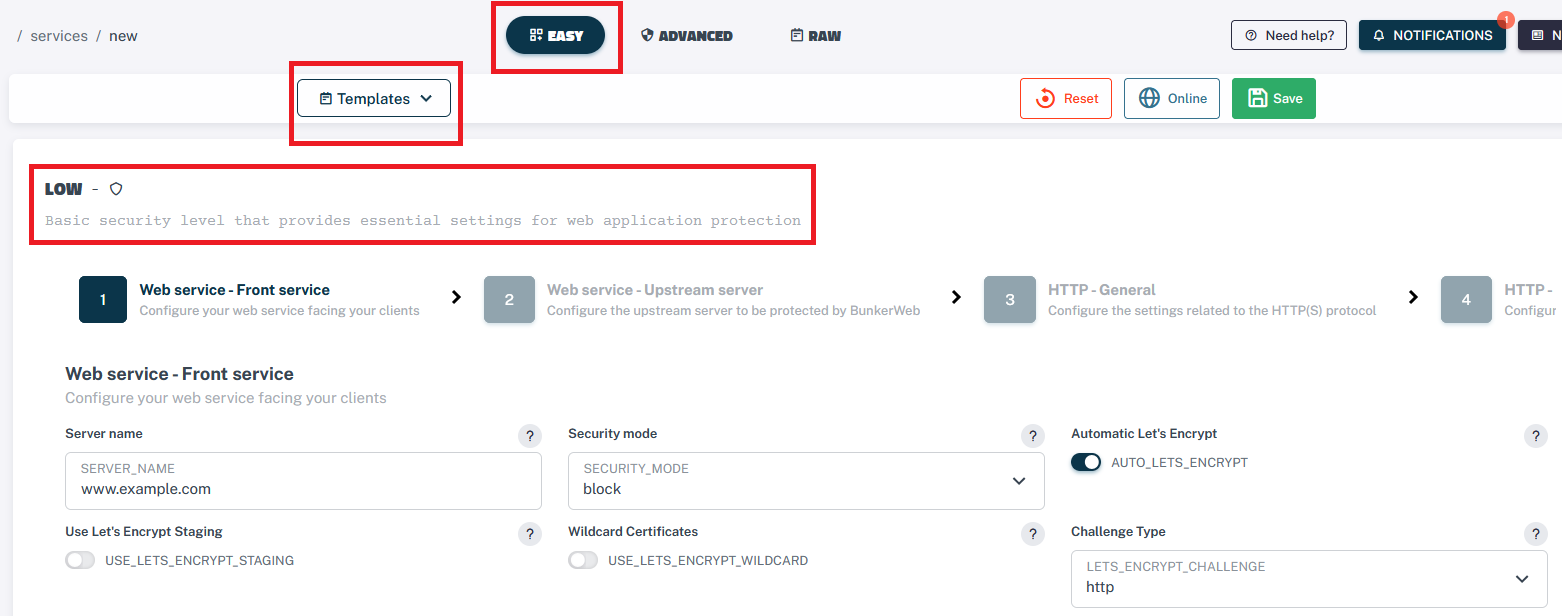Image resolution: width=1562 pixels, height=616 pixels.
Task: Switch to the Raw mode tab
Action: 815,36
